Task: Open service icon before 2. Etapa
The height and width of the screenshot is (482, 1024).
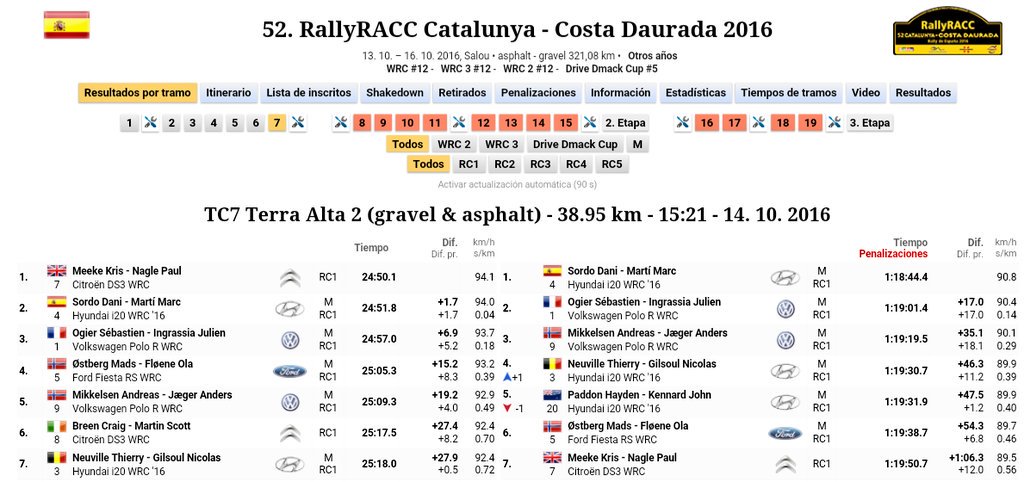Action: [x=590, y=123]
